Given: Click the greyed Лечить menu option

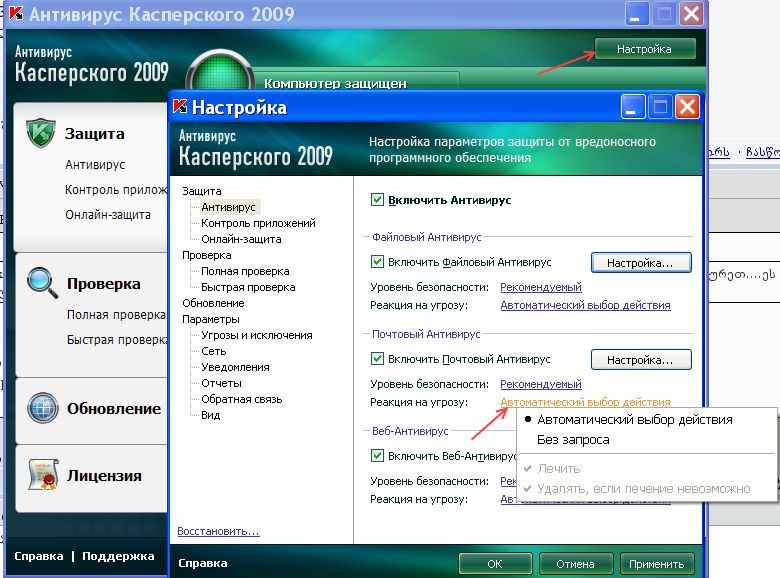Looking at the screenshot, I should [559, 469].
